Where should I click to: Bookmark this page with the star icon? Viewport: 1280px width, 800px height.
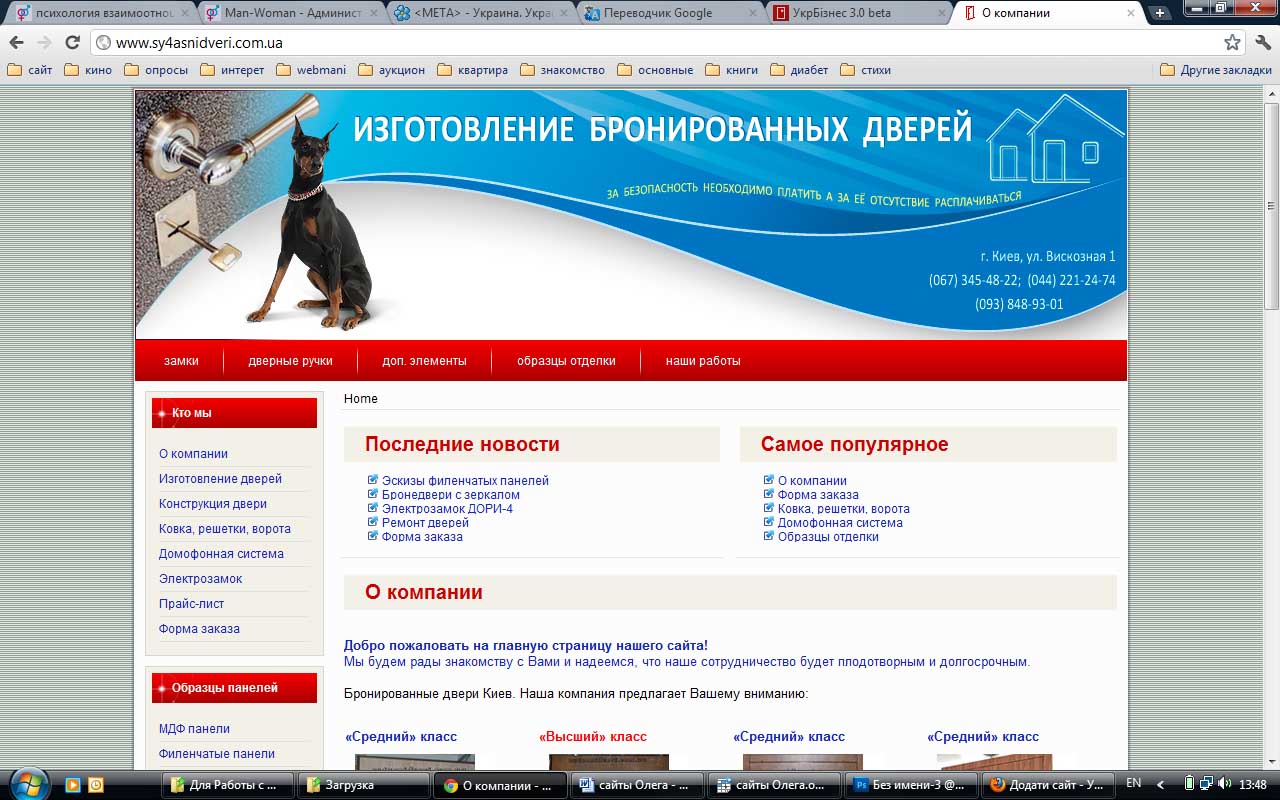click(1232, 44)
